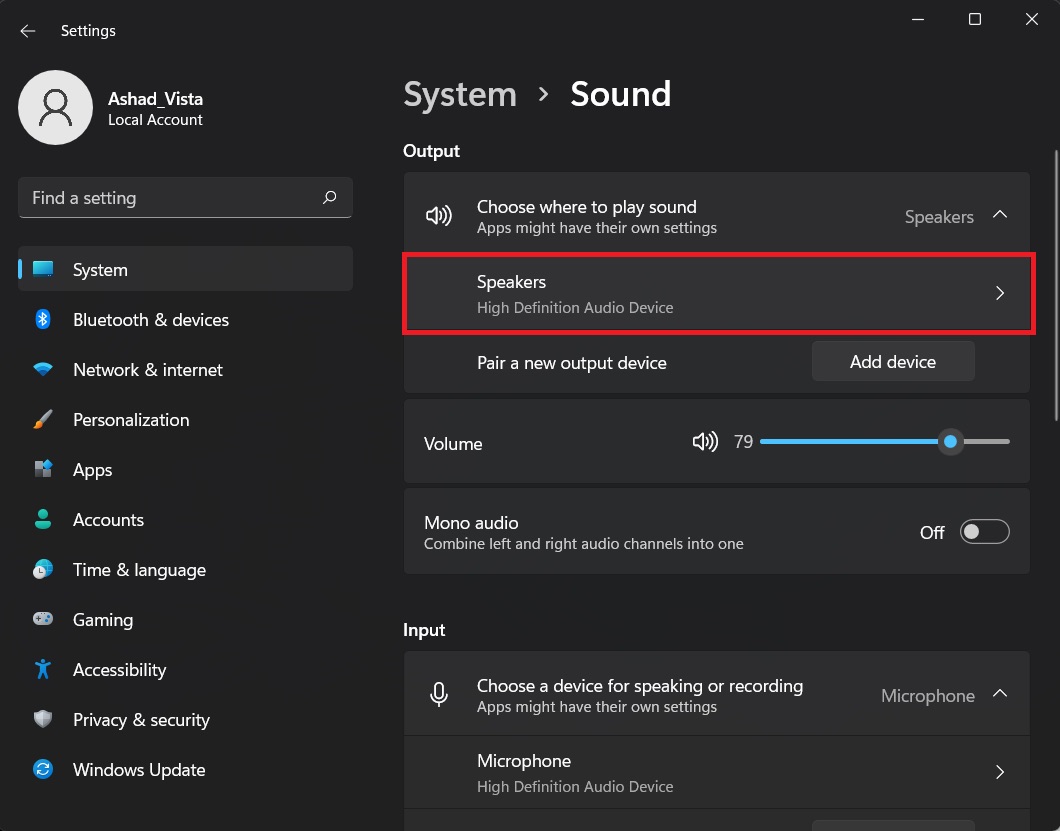
Task: Click the volume speaker icon
Action: (705, 441)
